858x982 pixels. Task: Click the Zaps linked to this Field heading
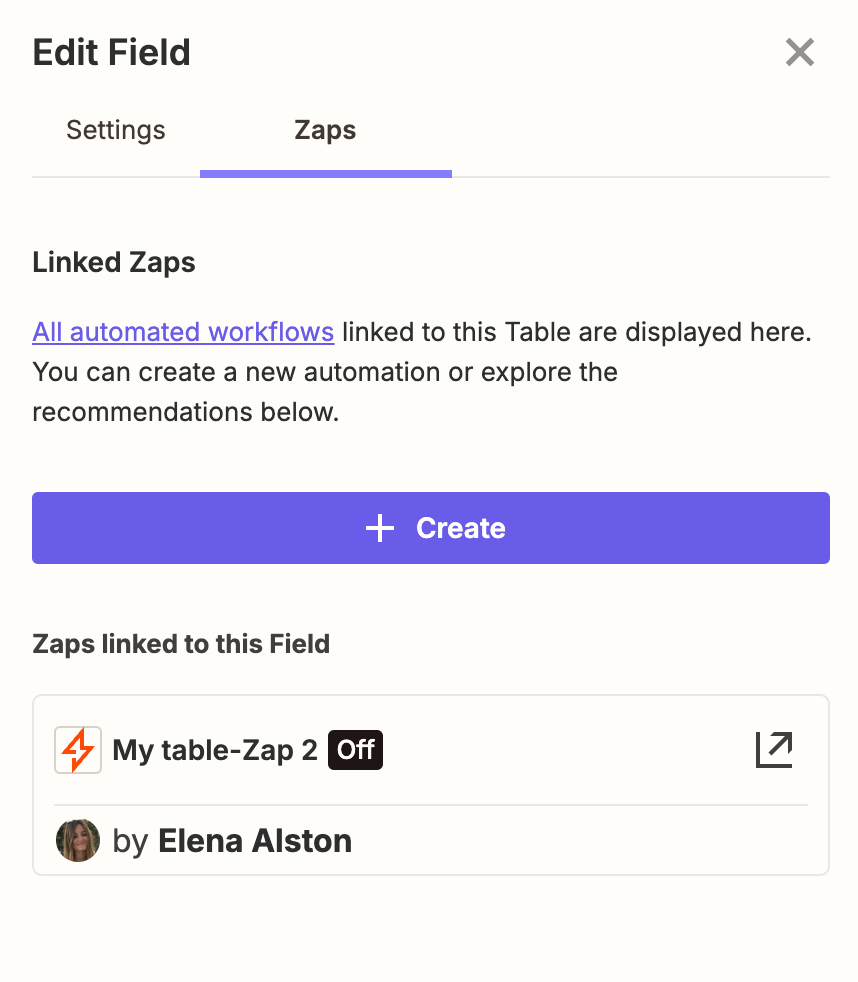click(x=181, y=644)
